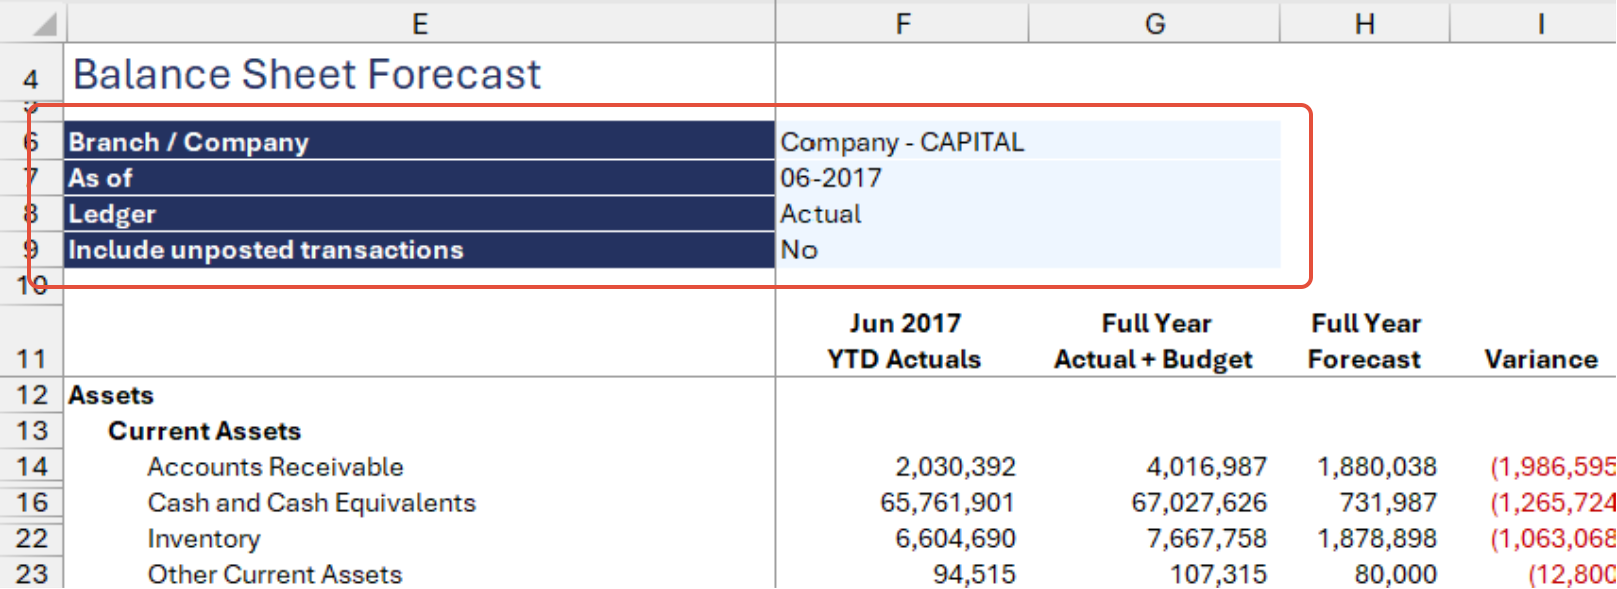
Task: Select row 16 header
Action: 31,503
